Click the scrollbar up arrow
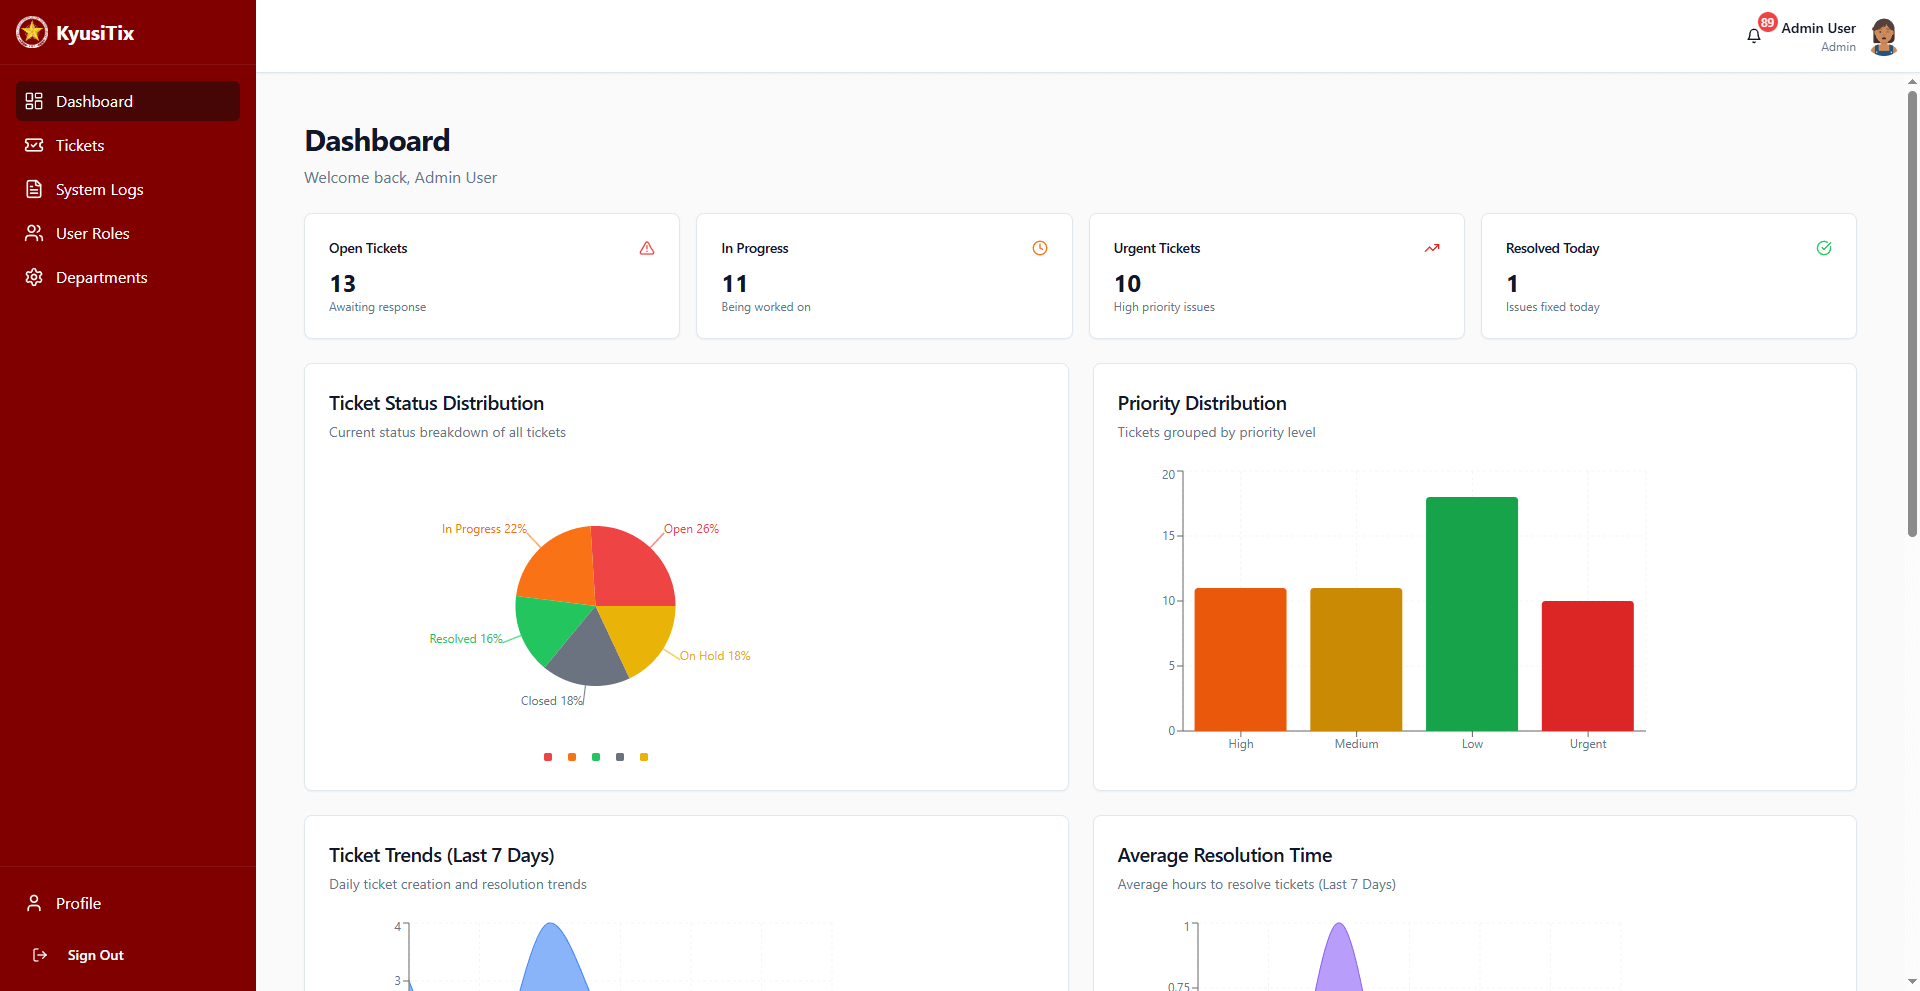1920x991 pixels. click(x=1910, y=81)
